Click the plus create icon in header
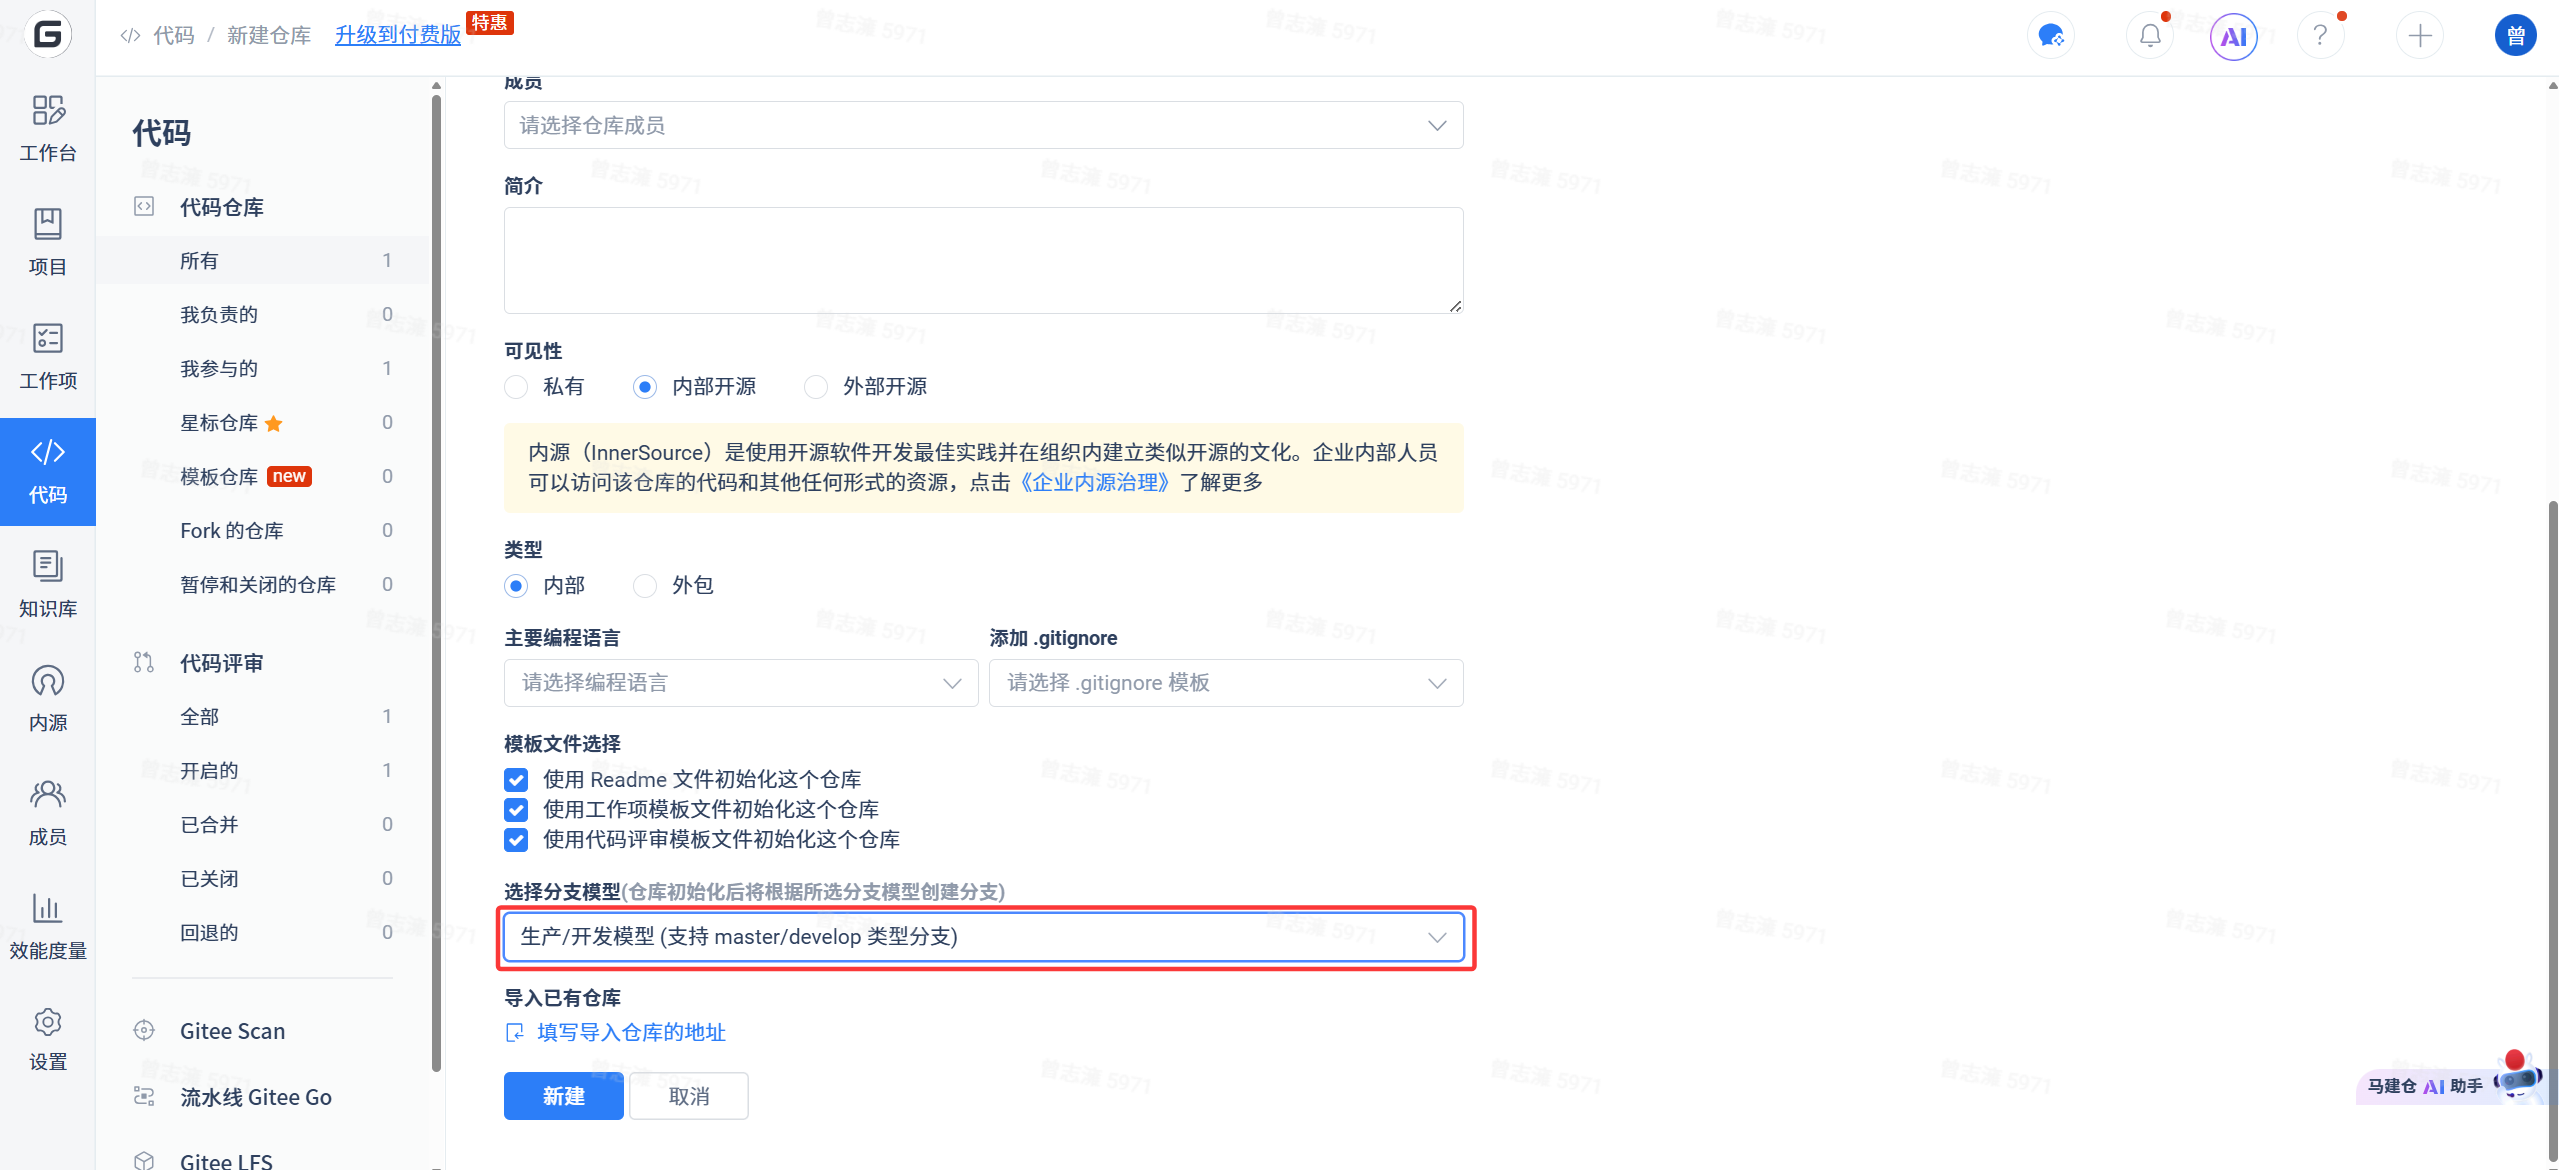2559x1170 pixels. [2419, 37]
